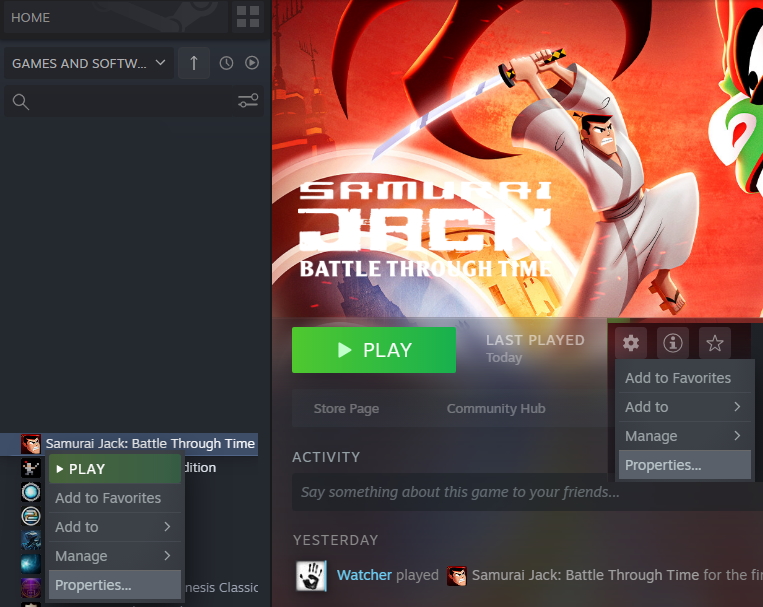
Task: Select Add to Favorites in gear menu
Action: pyautogui.click(x=684, y=378)
